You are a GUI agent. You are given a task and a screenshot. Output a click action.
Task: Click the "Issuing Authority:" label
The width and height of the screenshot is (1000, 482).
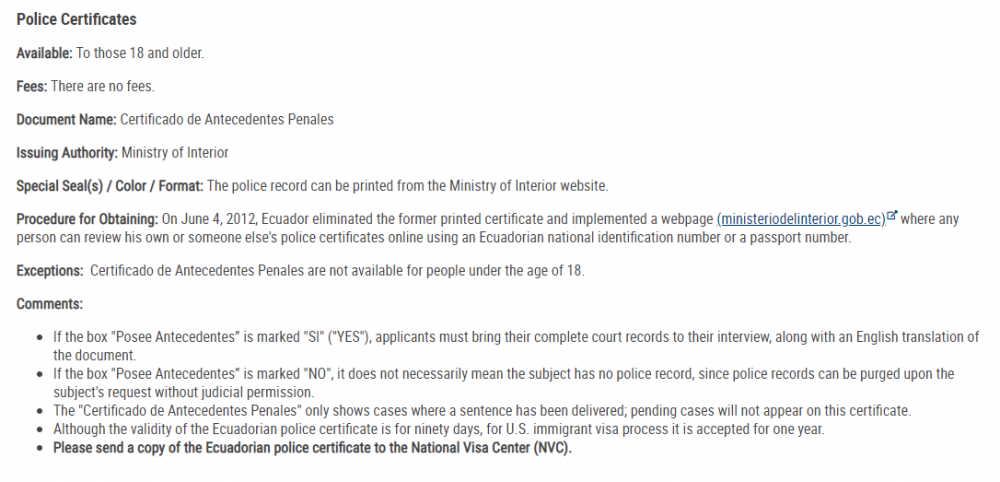tap(68, 153)
